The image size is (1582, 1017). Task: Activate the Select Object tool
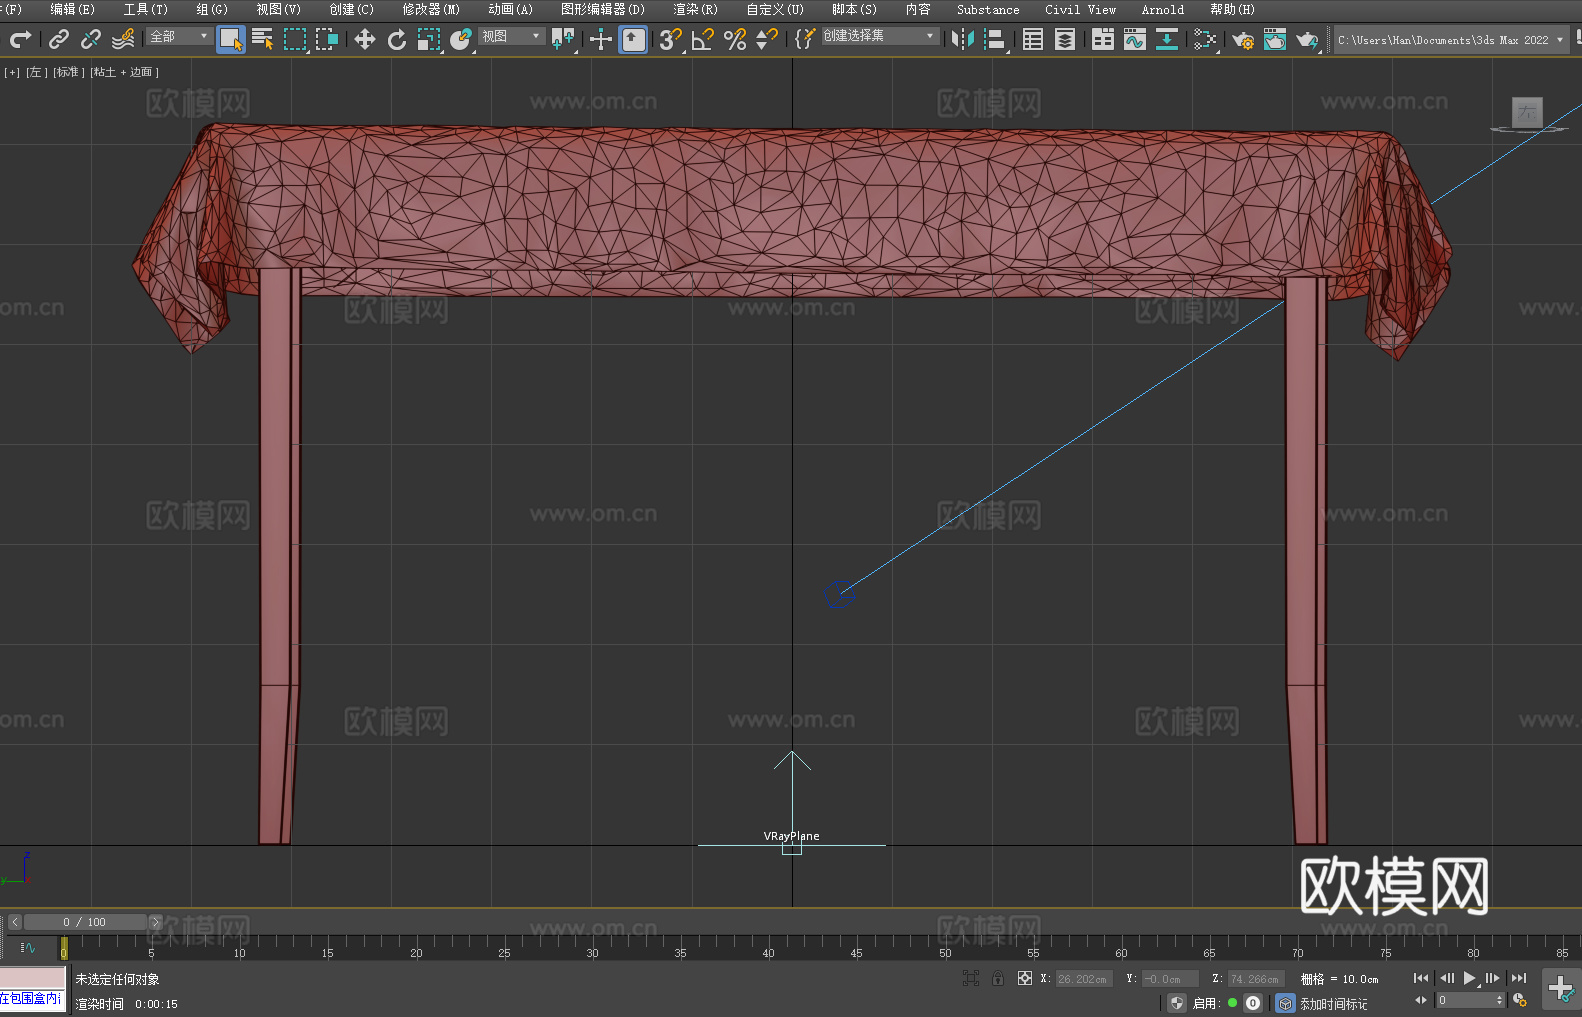(231, 39)
